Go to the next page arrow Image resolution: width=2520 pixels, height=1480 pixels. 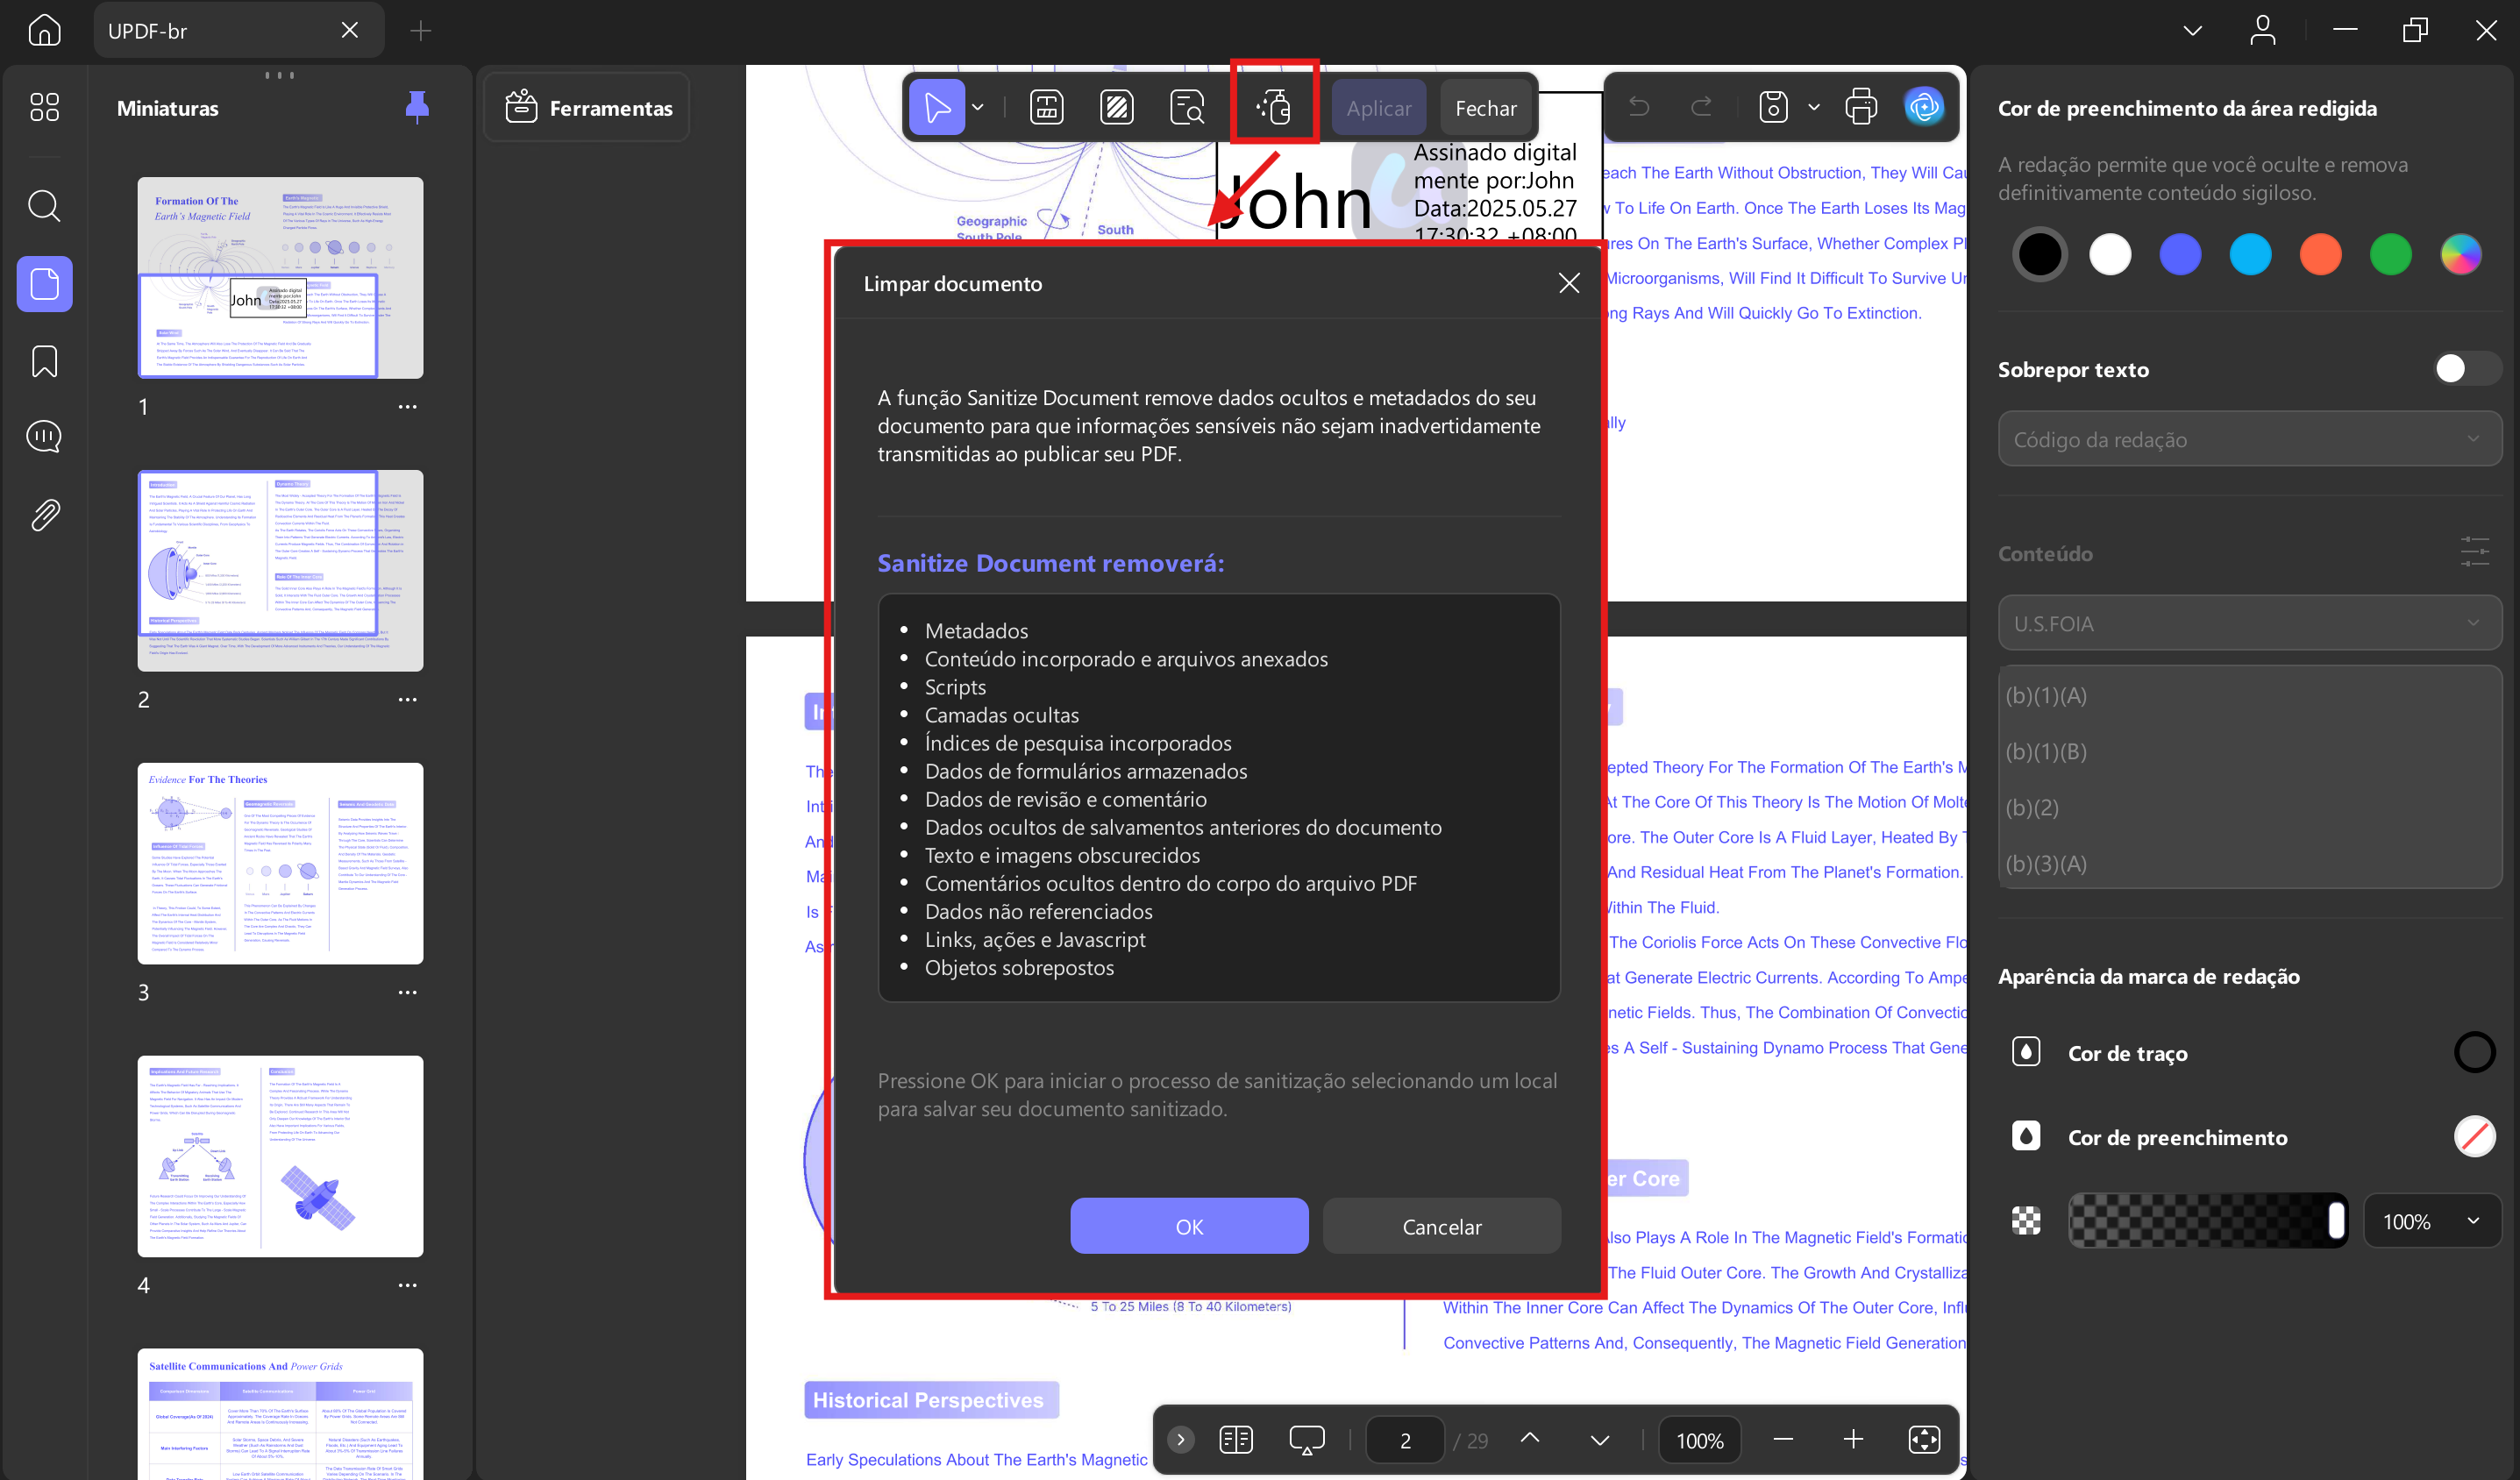pos(1600,1439)
